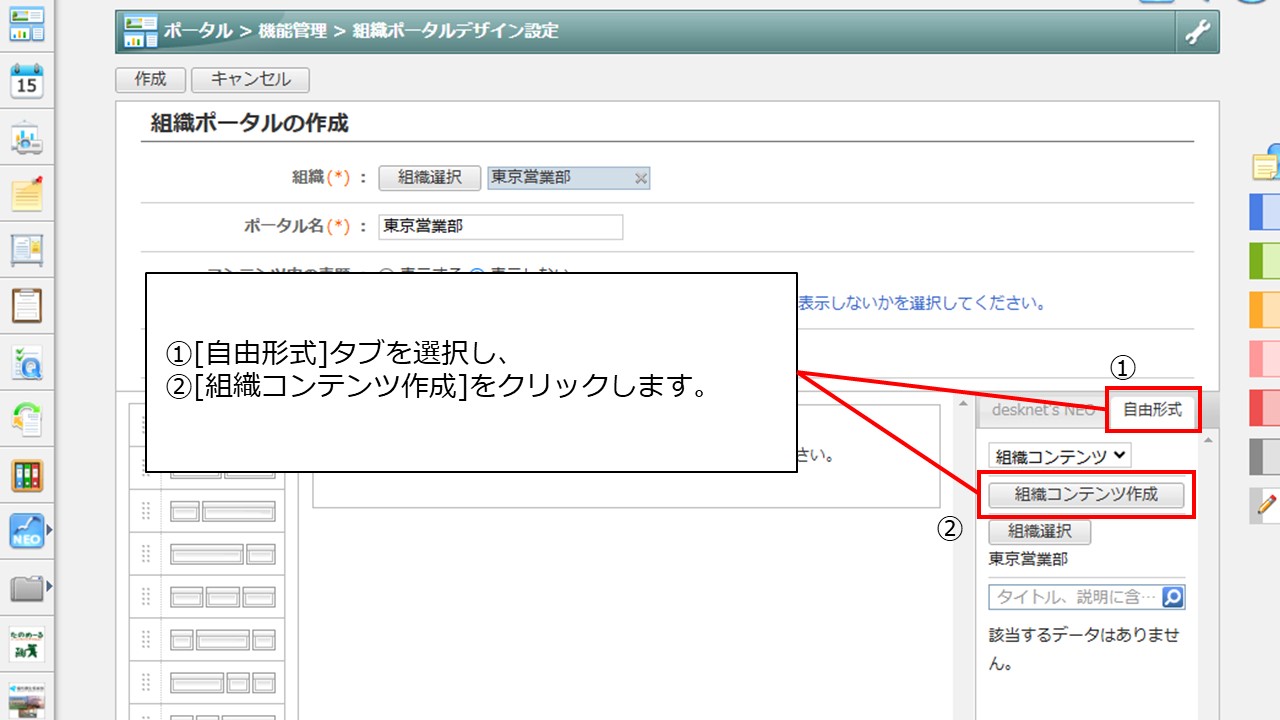Remove 東京営業部 using its X icon
This screenshot has height=720, width=1280.
pos(641,178)
